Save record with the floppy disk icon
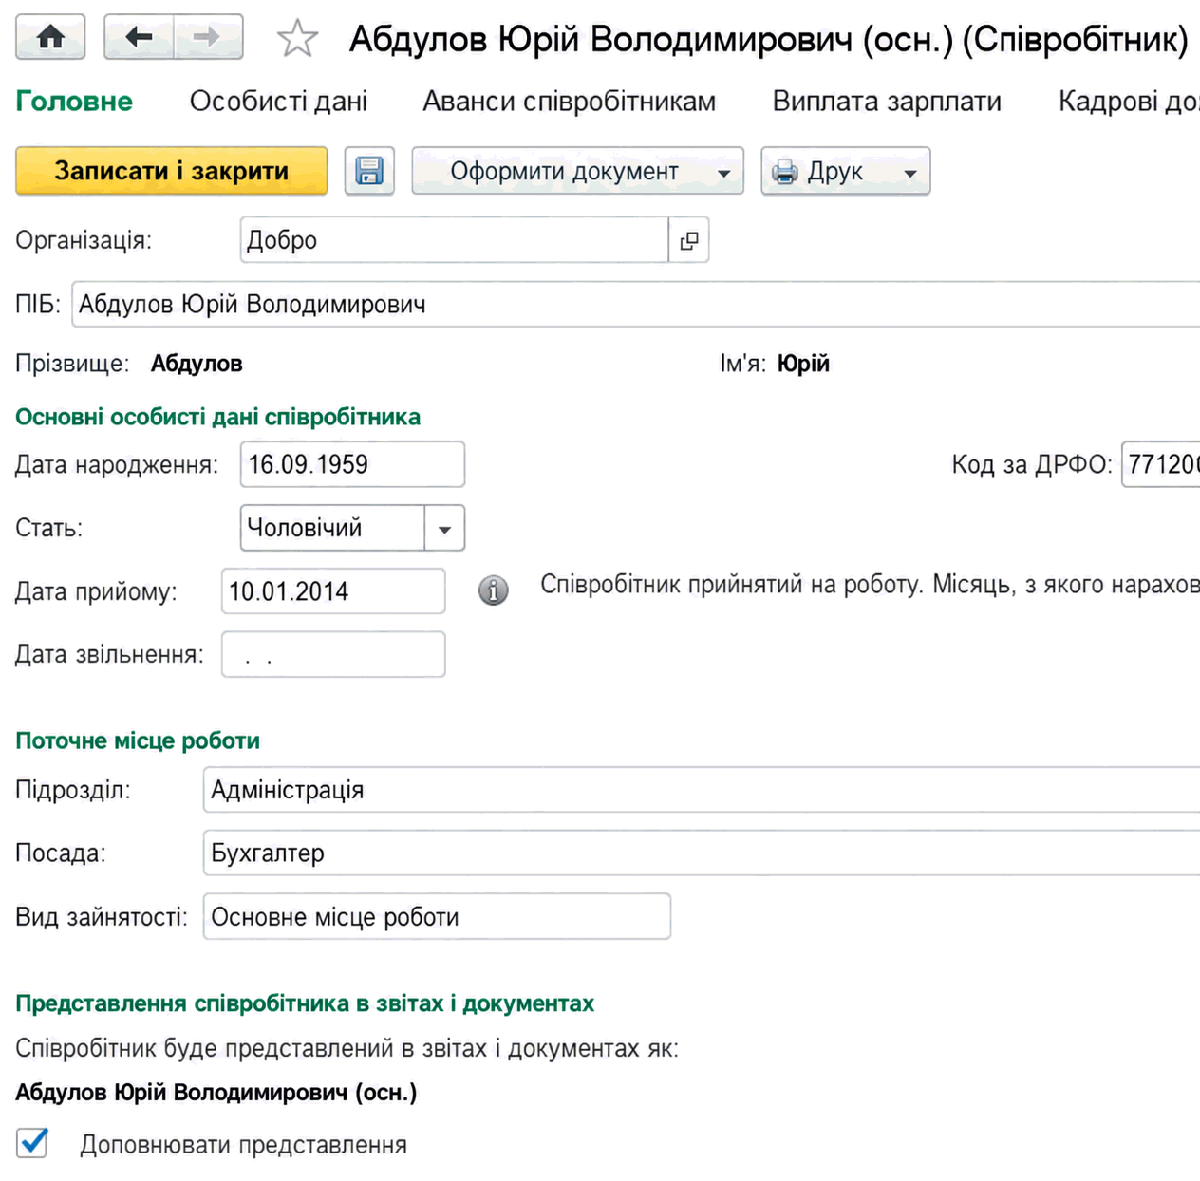 369,171
